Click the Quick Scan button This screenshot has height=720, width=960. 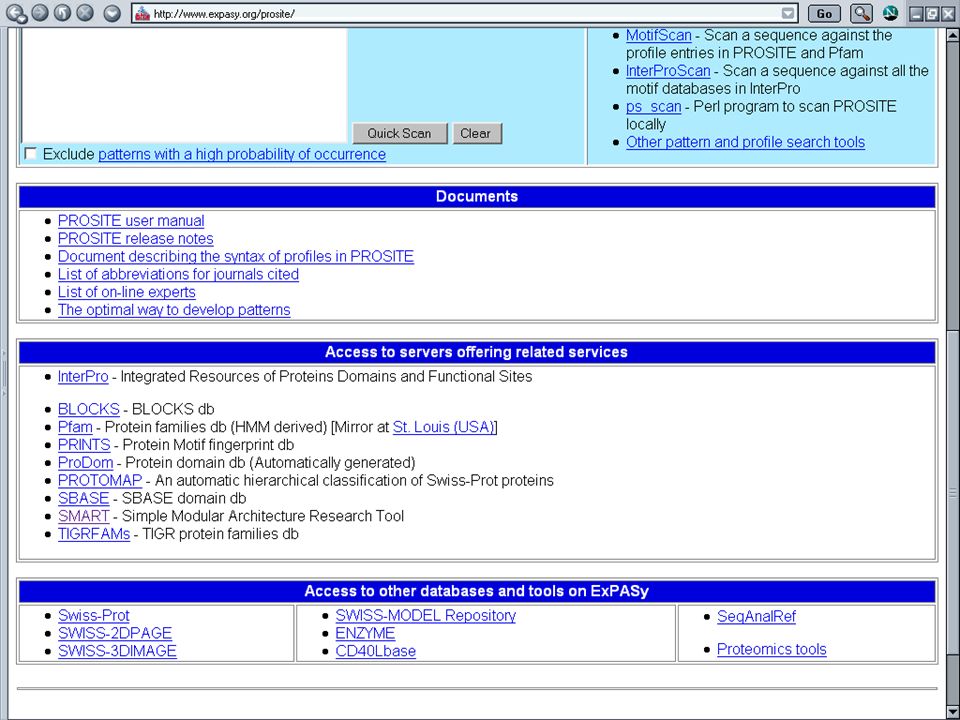399,133
